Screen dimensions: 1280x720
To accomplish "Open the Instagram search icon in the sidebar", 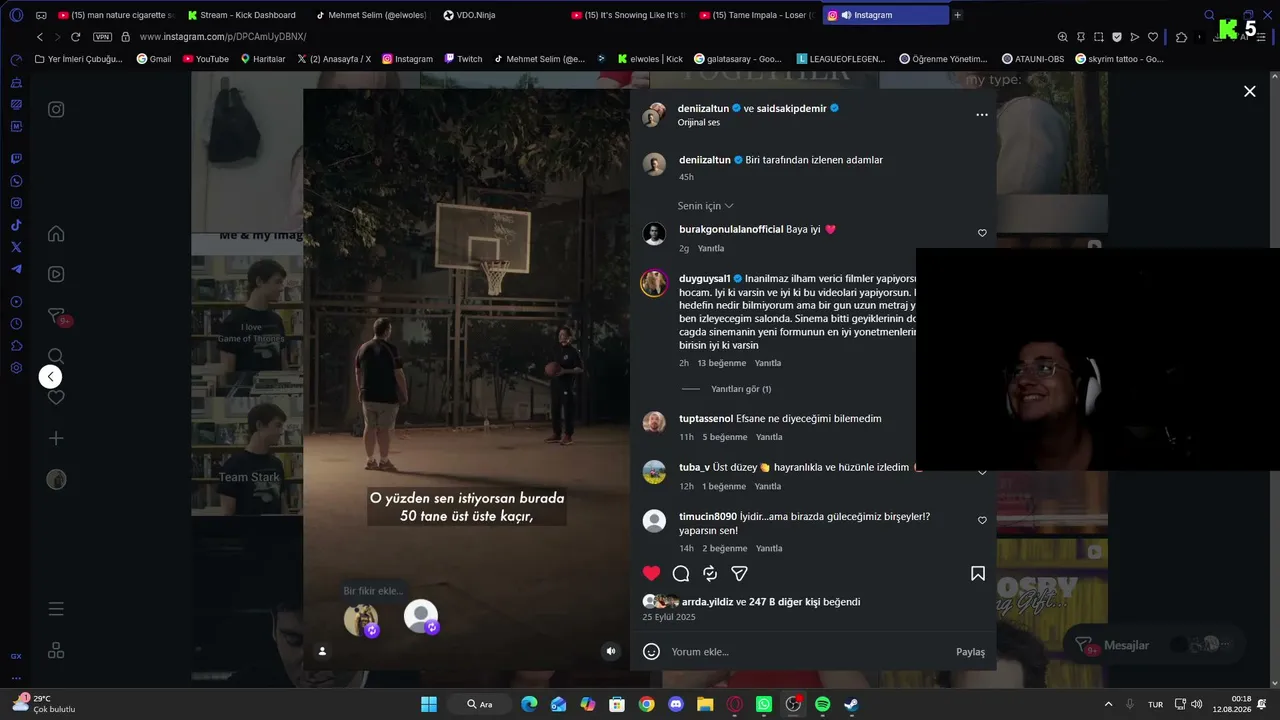I will tap(56, 356).
